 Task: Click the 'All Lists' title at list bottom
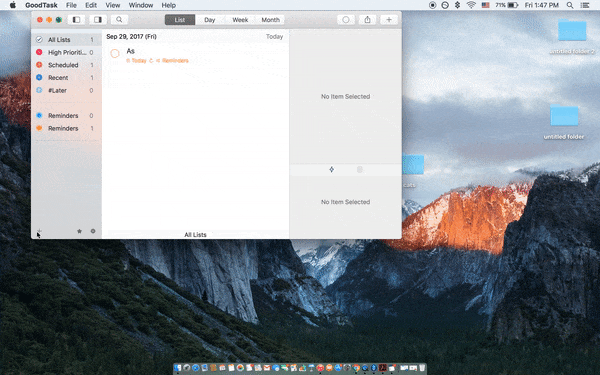[x=195, y=235]
